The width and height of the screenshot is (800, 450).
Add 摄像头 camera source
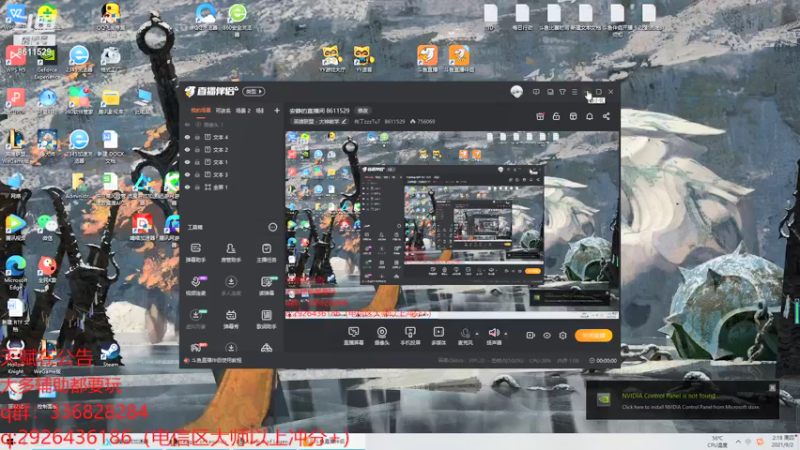coord(382,336)
